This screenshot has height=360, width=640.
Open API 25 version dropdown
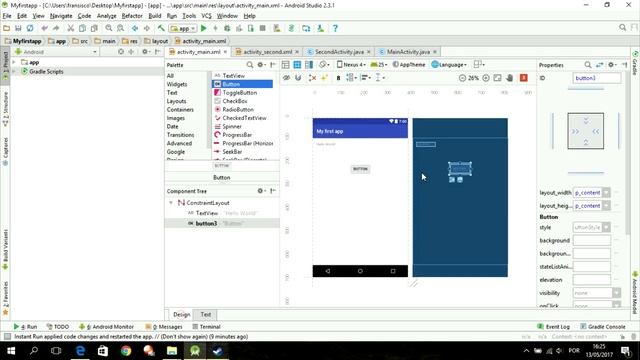[379, 64]
